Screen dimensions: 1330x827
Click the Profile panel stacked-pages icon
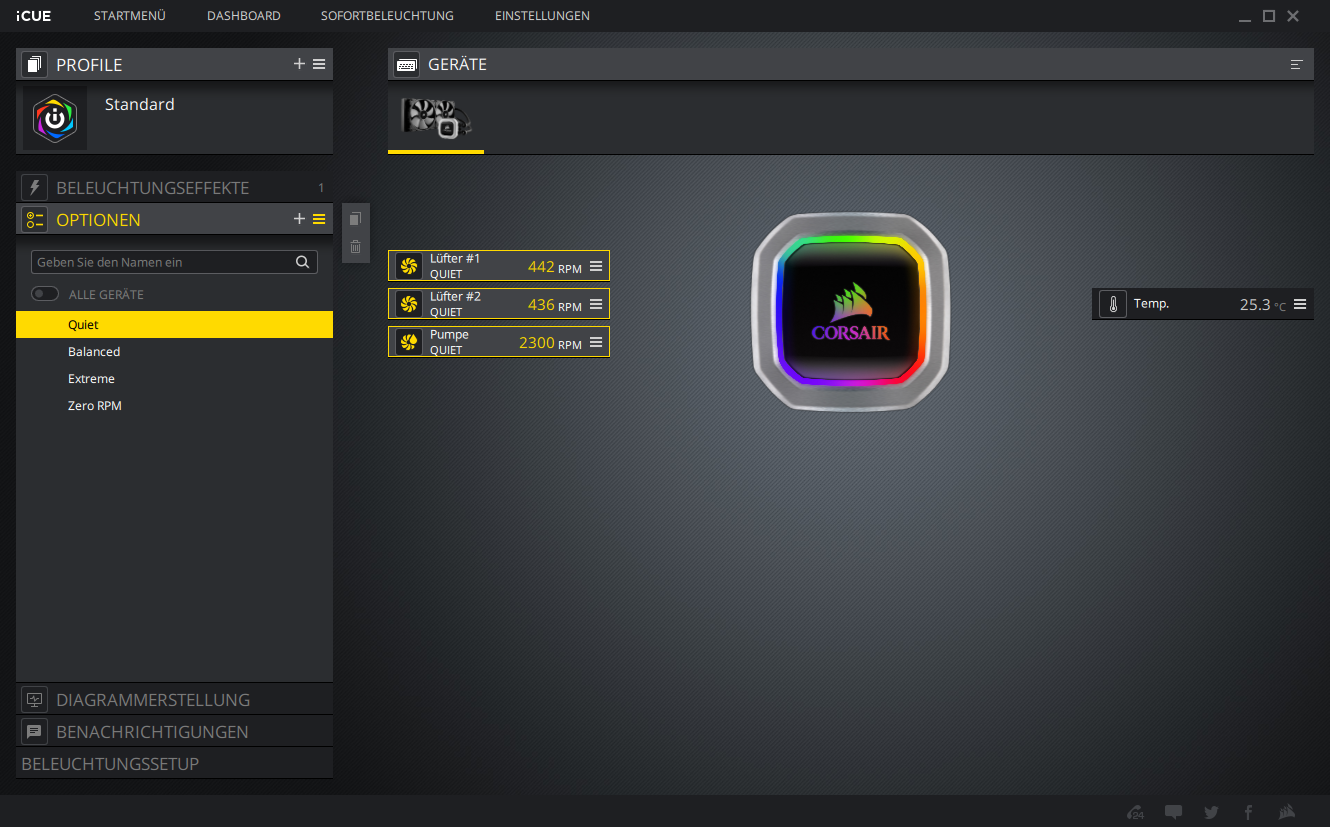point(35,65)
